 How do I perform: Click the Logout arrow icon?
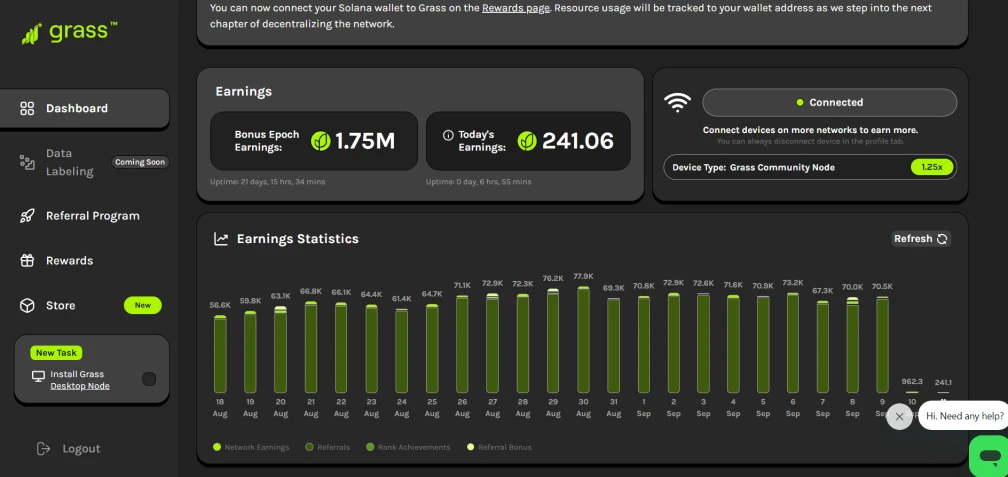click(43, 449)
